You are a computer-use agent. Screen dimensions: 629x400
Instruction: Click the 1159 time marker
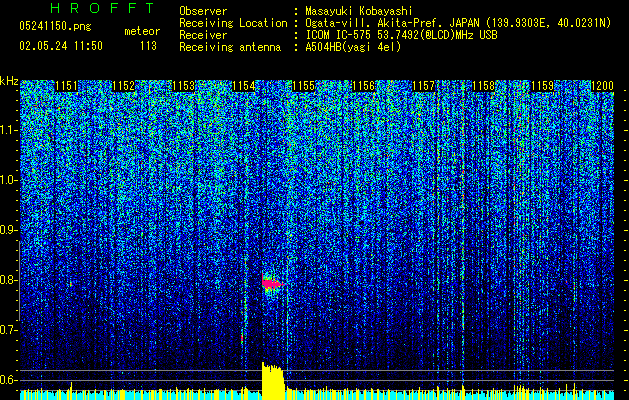pos(543,86)
